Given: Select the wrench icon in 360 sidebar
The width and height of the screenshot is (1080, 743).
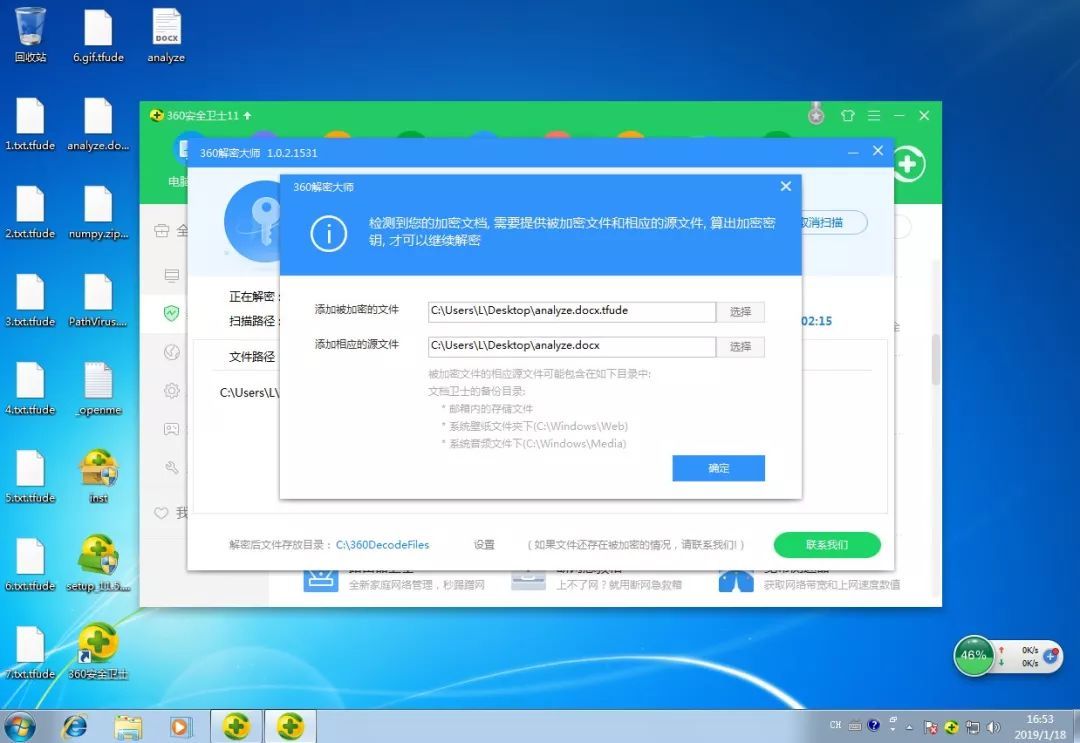Looking at the screenshot, I should tap(172, 468).
